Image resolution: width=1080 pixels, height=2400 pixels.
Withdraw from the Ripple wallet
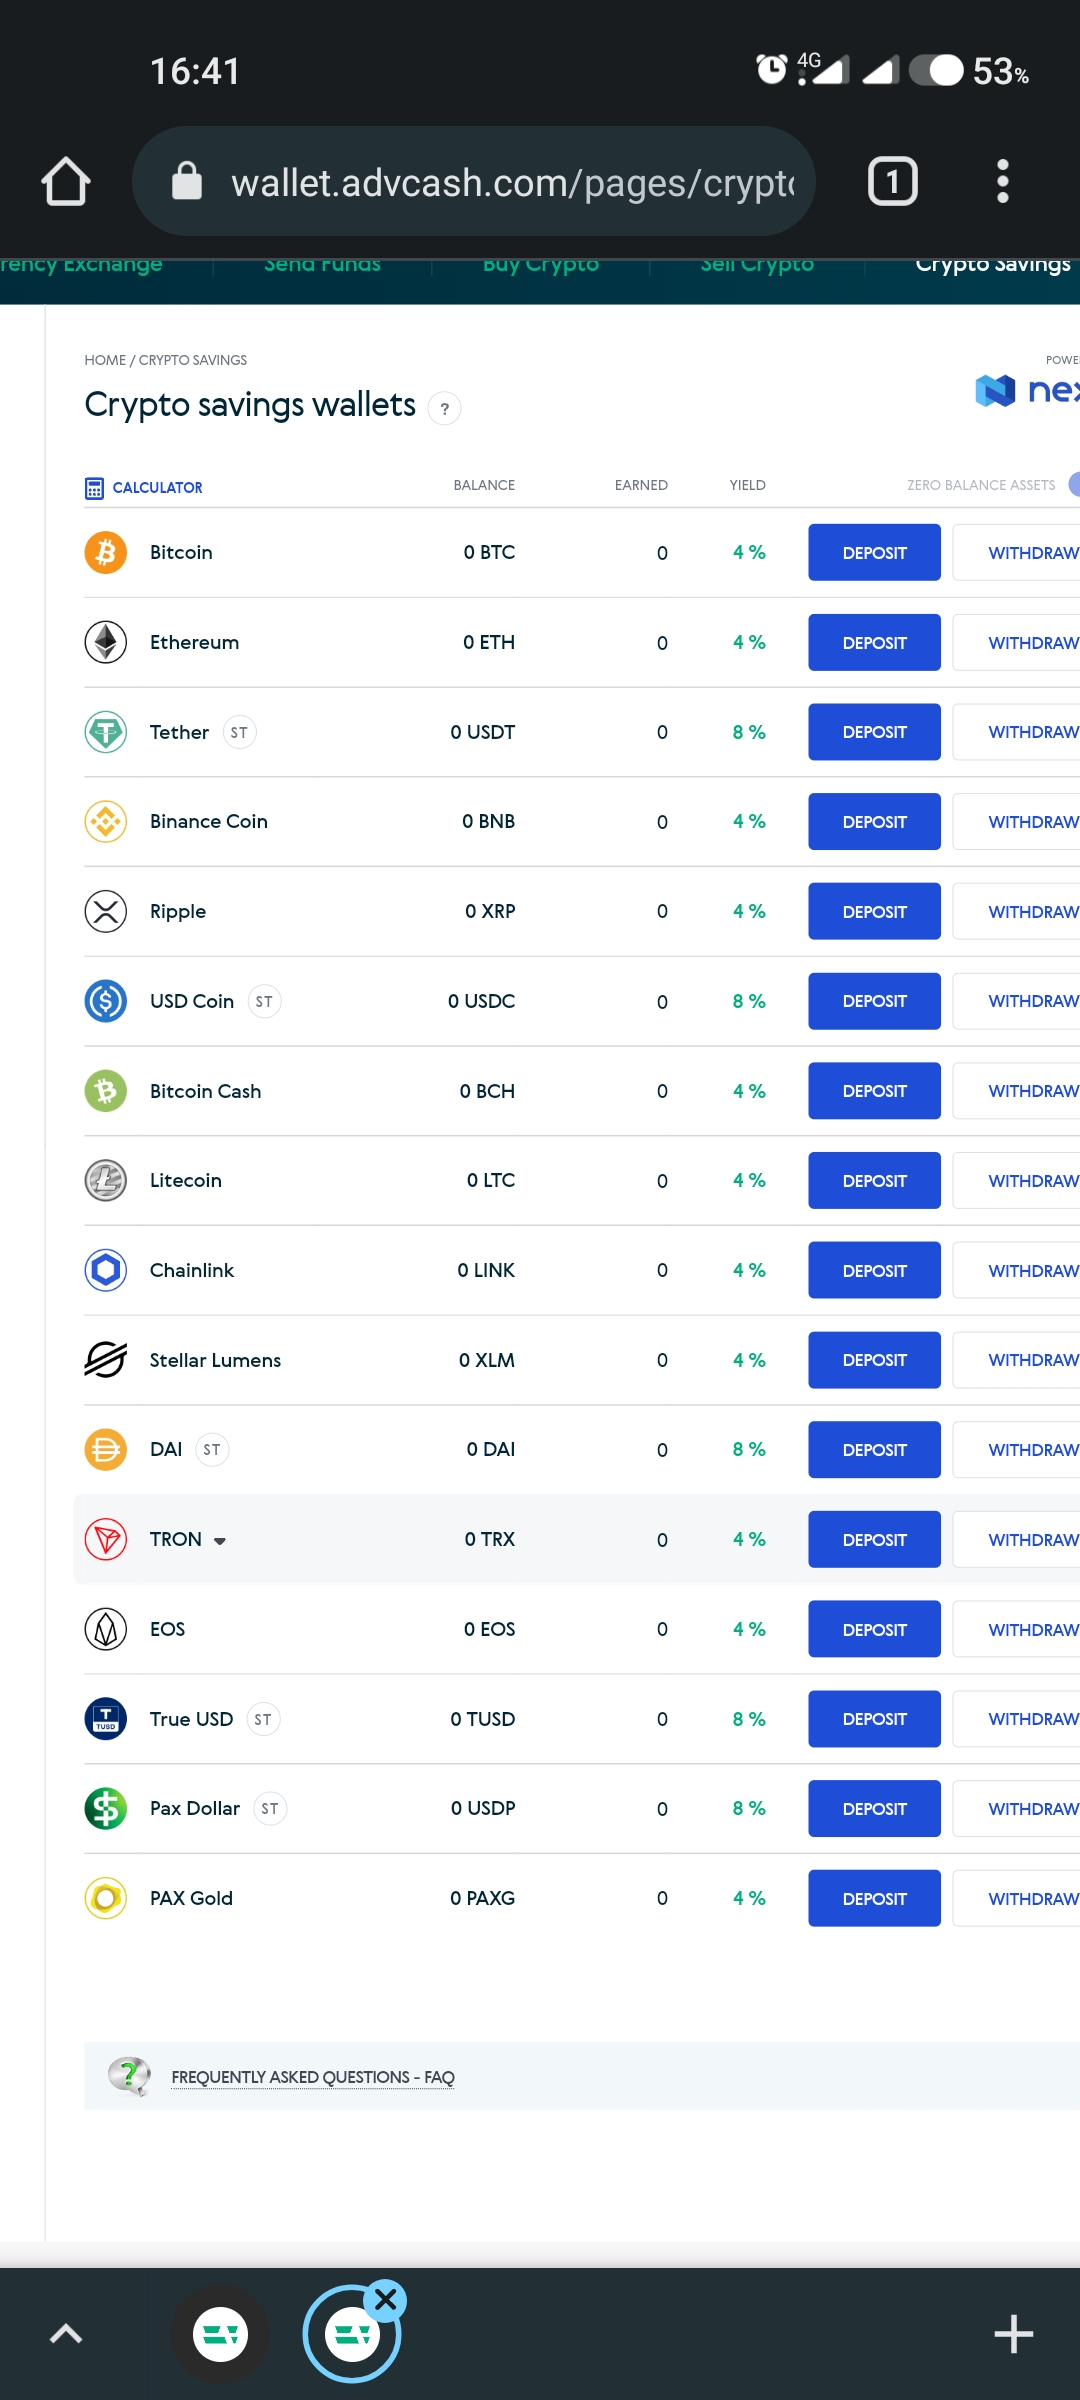[1017, 911]
